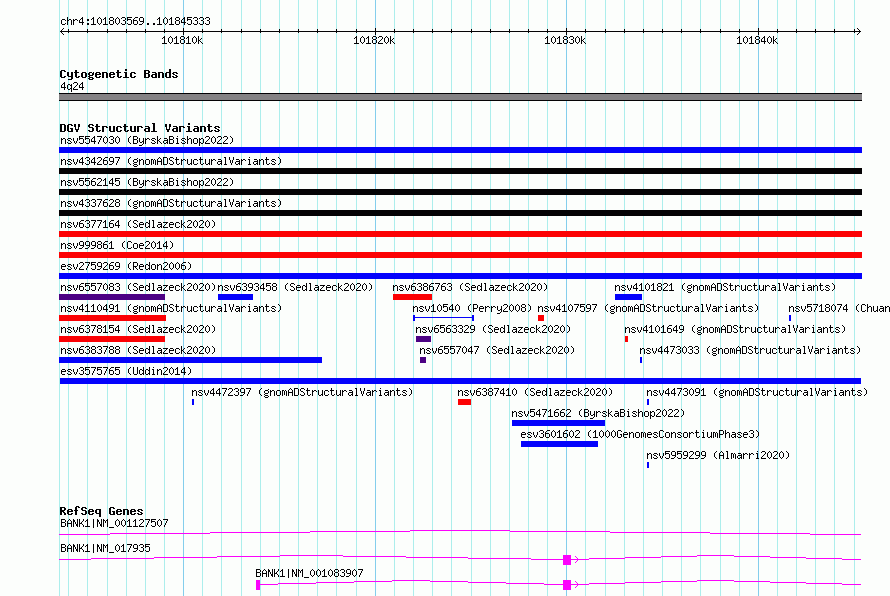Open the nsv4101649 gnomAD variant label

(735, 329)
